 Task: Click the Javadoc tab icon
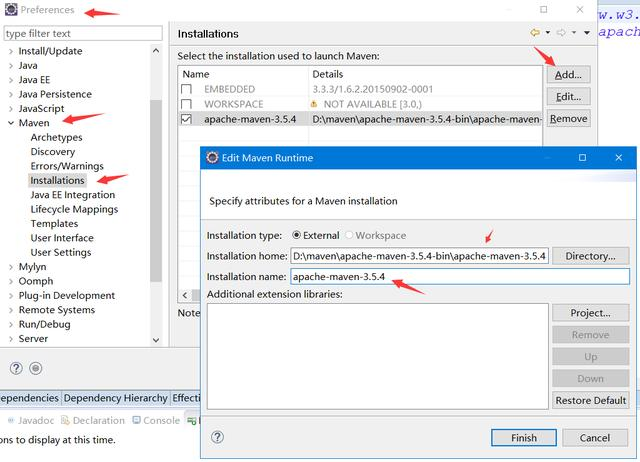click(x=11, y=420)
